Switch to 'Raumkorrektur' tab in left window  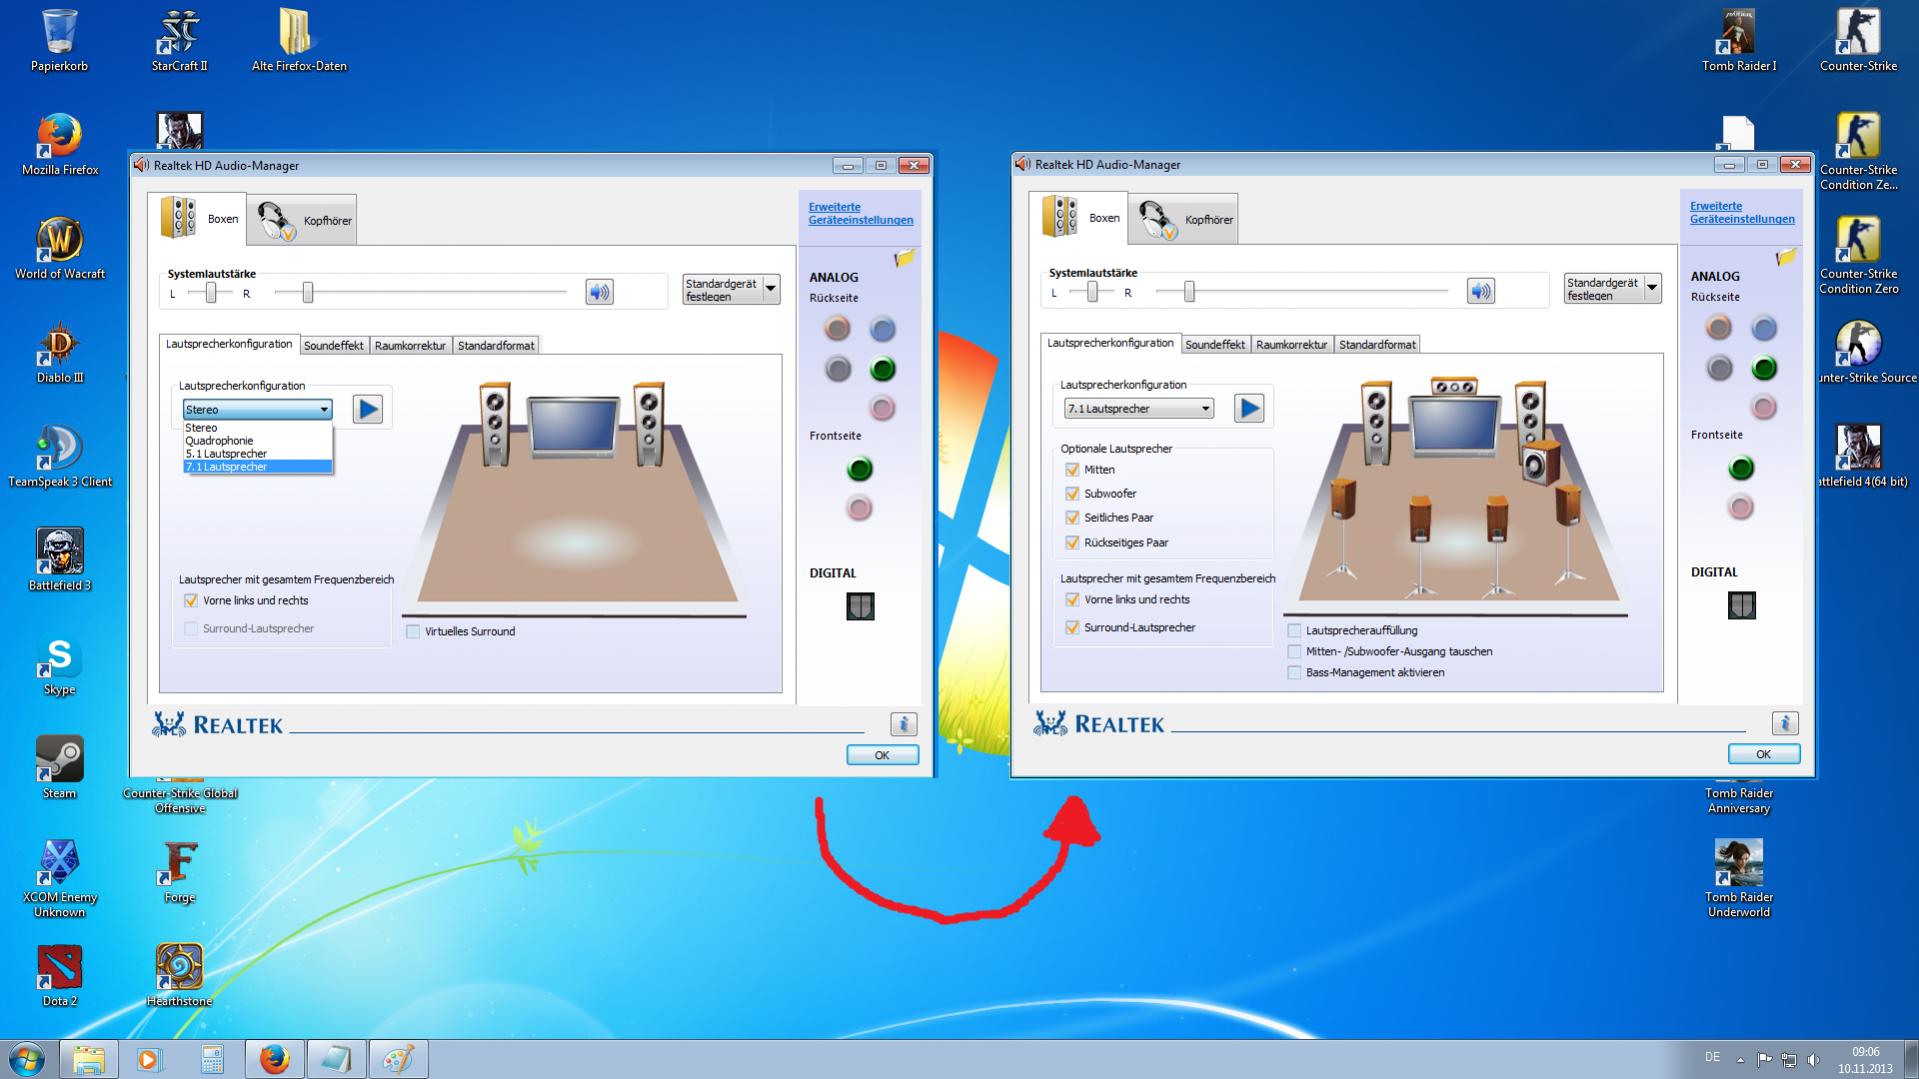(410, 345)
